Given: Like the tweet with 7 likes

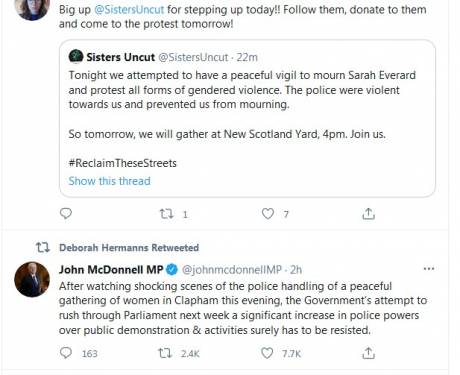Looking at the screenshot, I should click(268, 213).
